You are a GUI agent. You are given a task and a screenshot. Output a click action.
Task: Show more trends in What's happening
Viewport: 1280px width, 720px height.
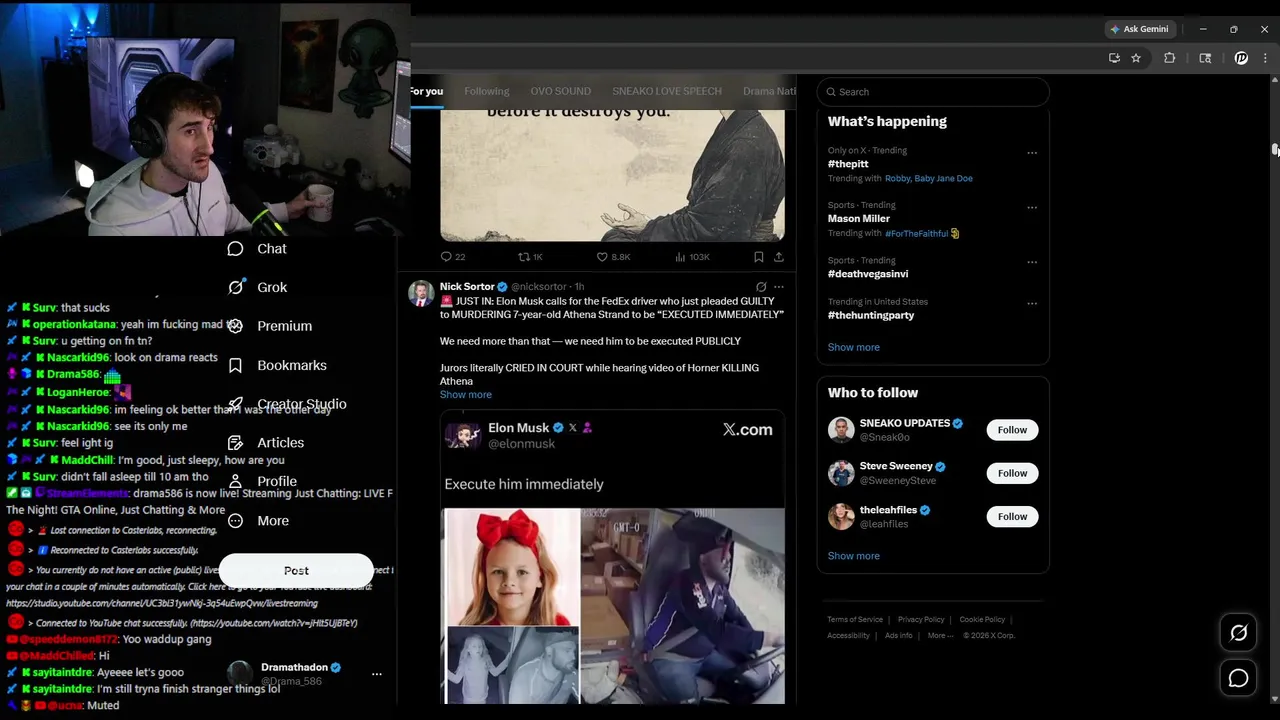[x=854, y=347]
